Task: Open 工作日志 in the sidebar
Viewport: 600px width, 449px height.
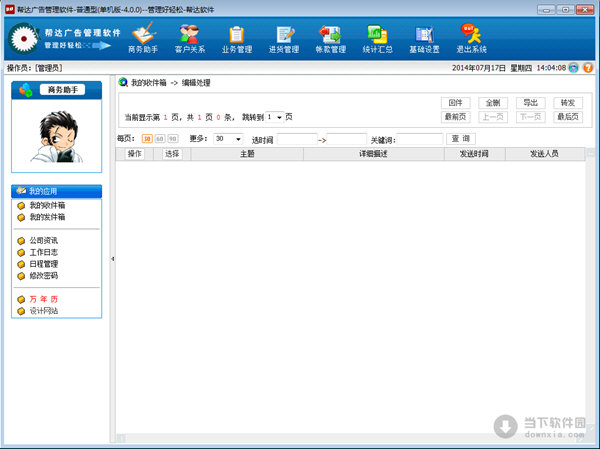Action: point(44,253)
